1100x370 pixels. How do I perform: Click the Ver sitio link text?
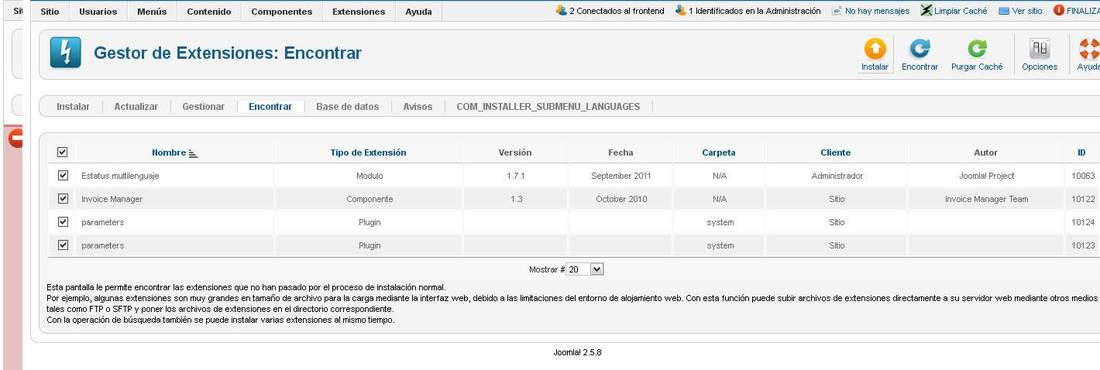[1027, 11]
